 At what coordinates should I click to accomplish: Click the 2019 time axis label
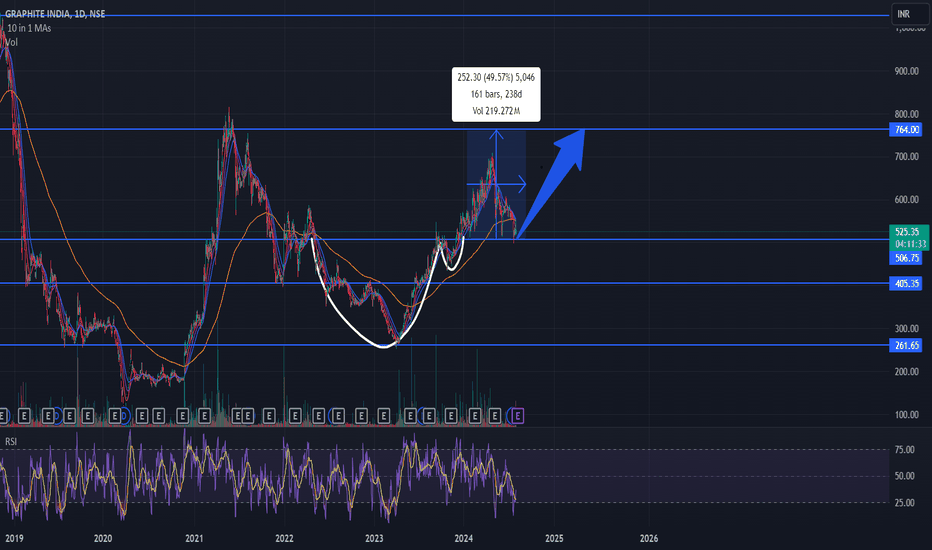pyautogui.click(x=14, y=538)
